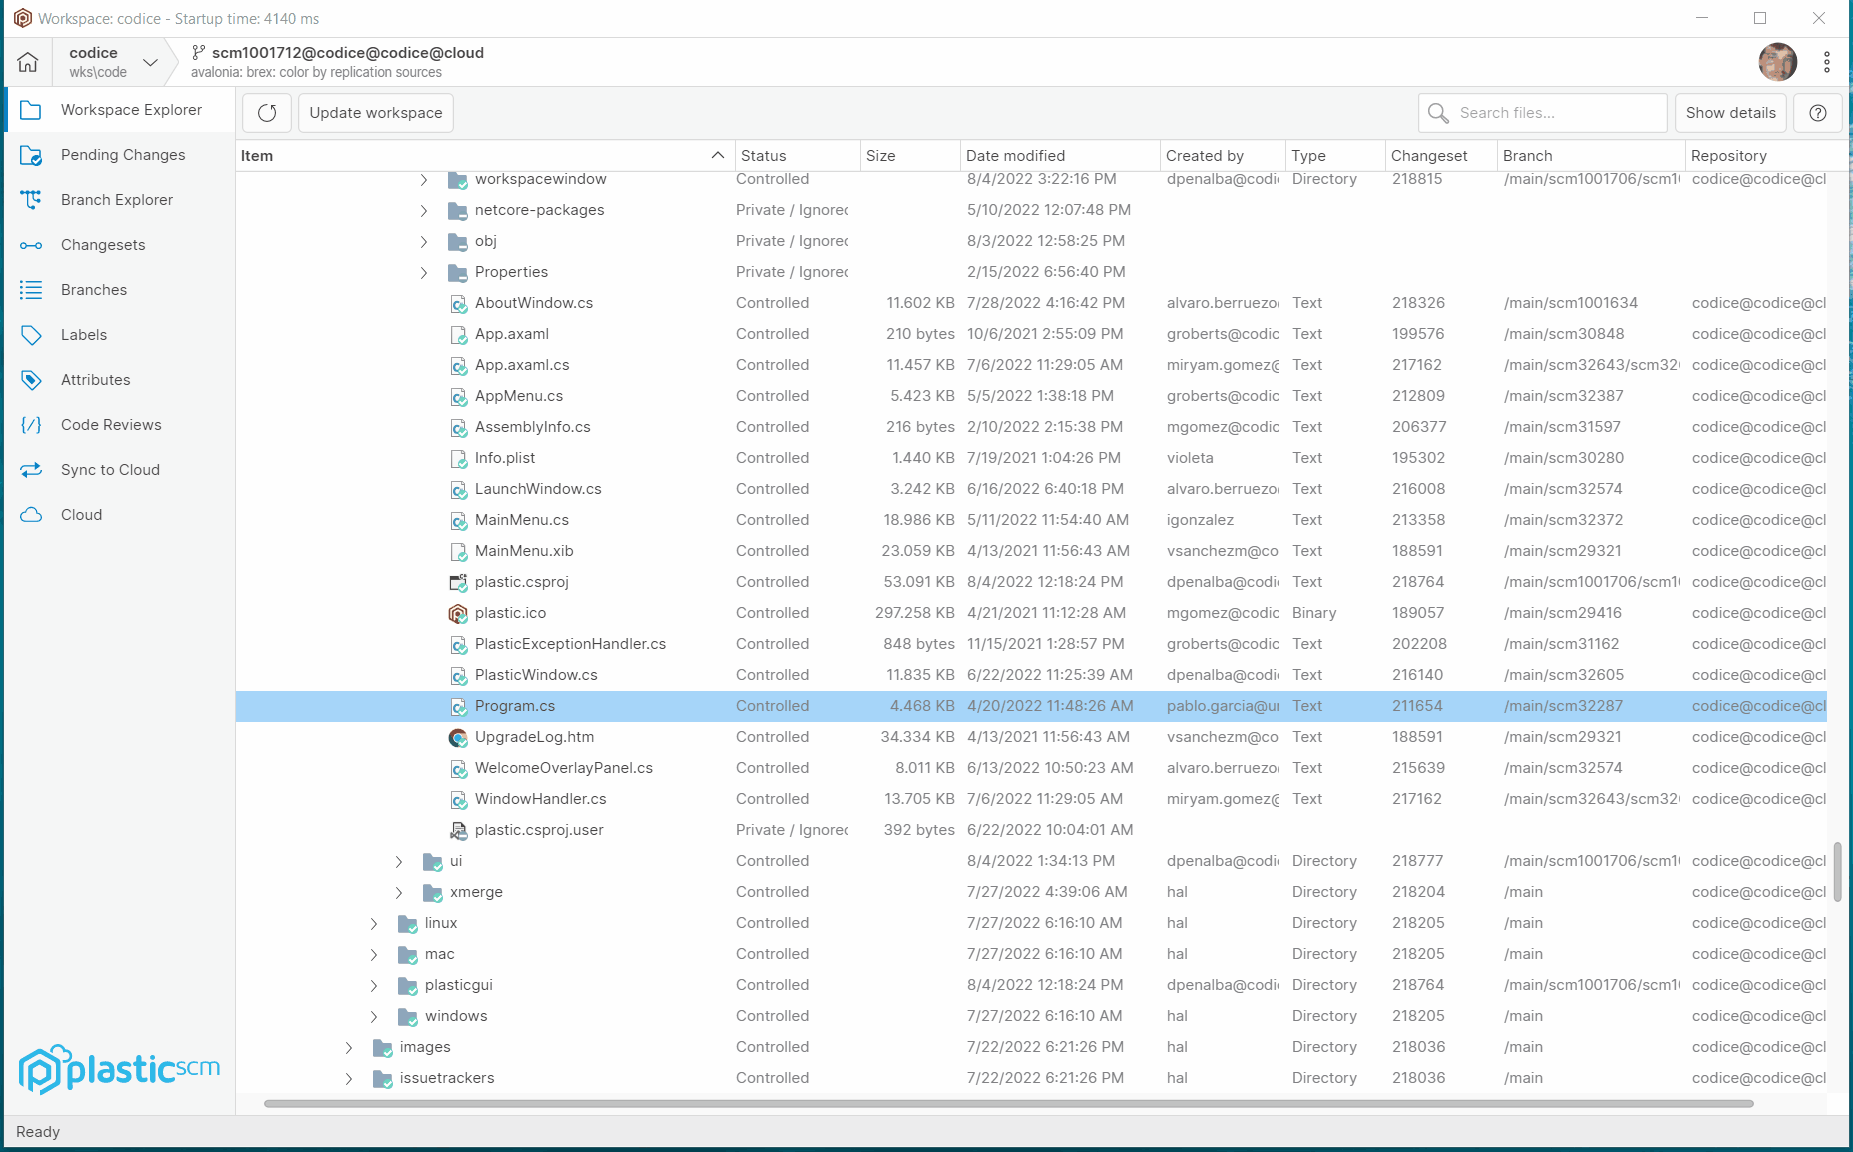Select Sync to Cloud
This screenshot has height=1152, width=1853.
point(110,469)
